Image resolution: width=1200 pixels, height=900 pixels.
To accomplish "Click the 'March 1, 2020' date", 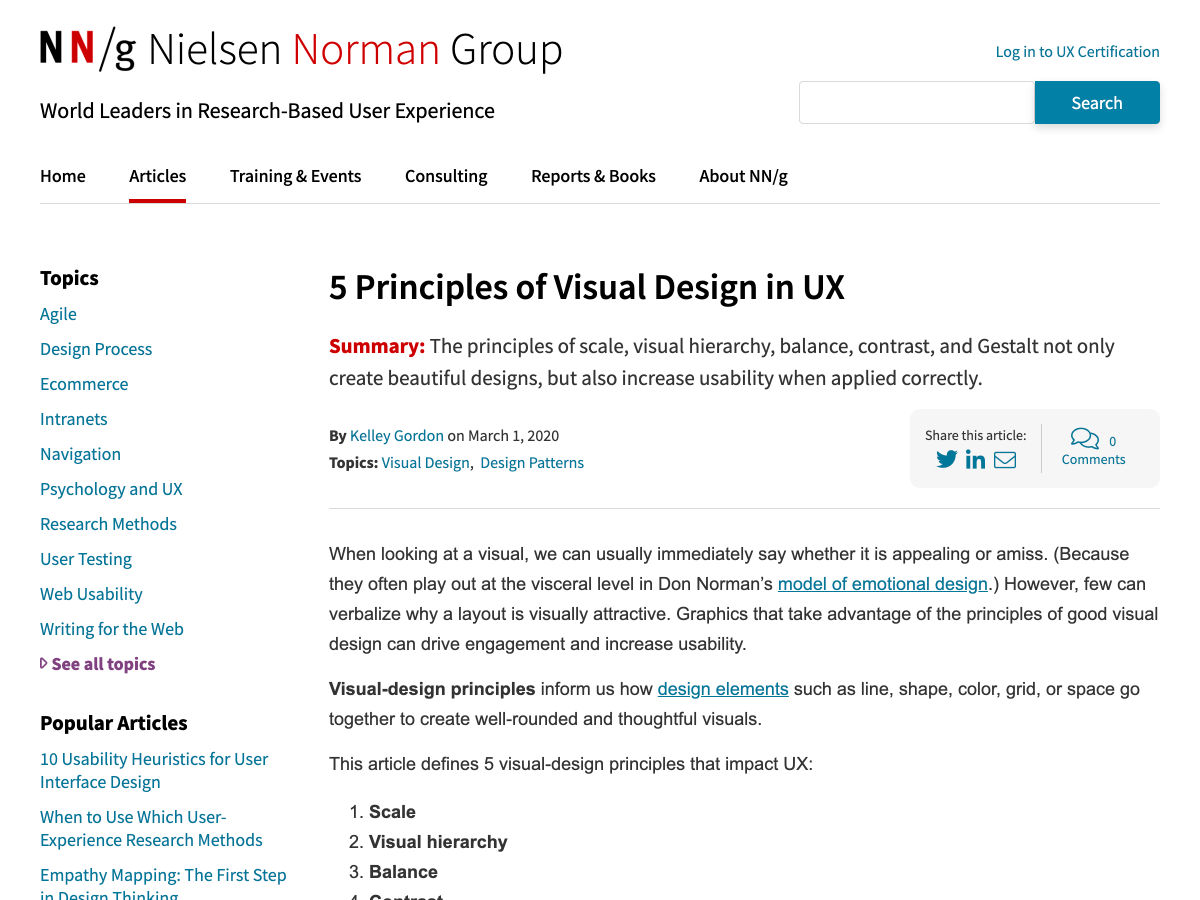I will 514,436.
